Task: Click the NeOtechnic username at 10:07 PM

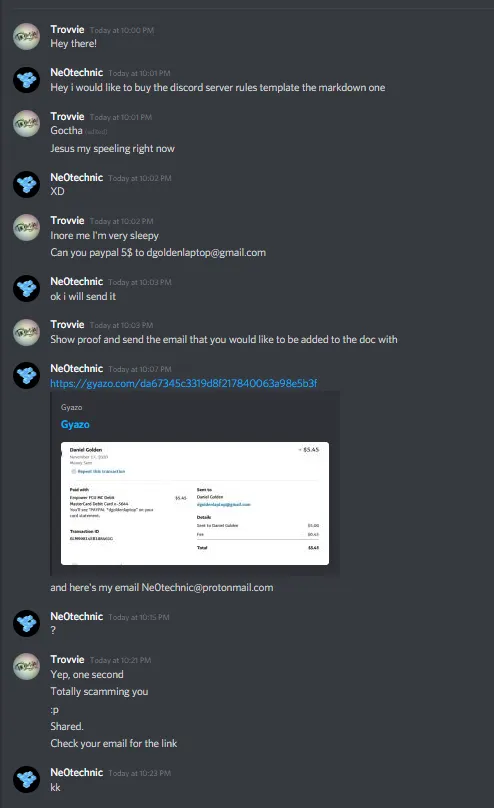Action: pyautogui.click(x=76, y=368)
